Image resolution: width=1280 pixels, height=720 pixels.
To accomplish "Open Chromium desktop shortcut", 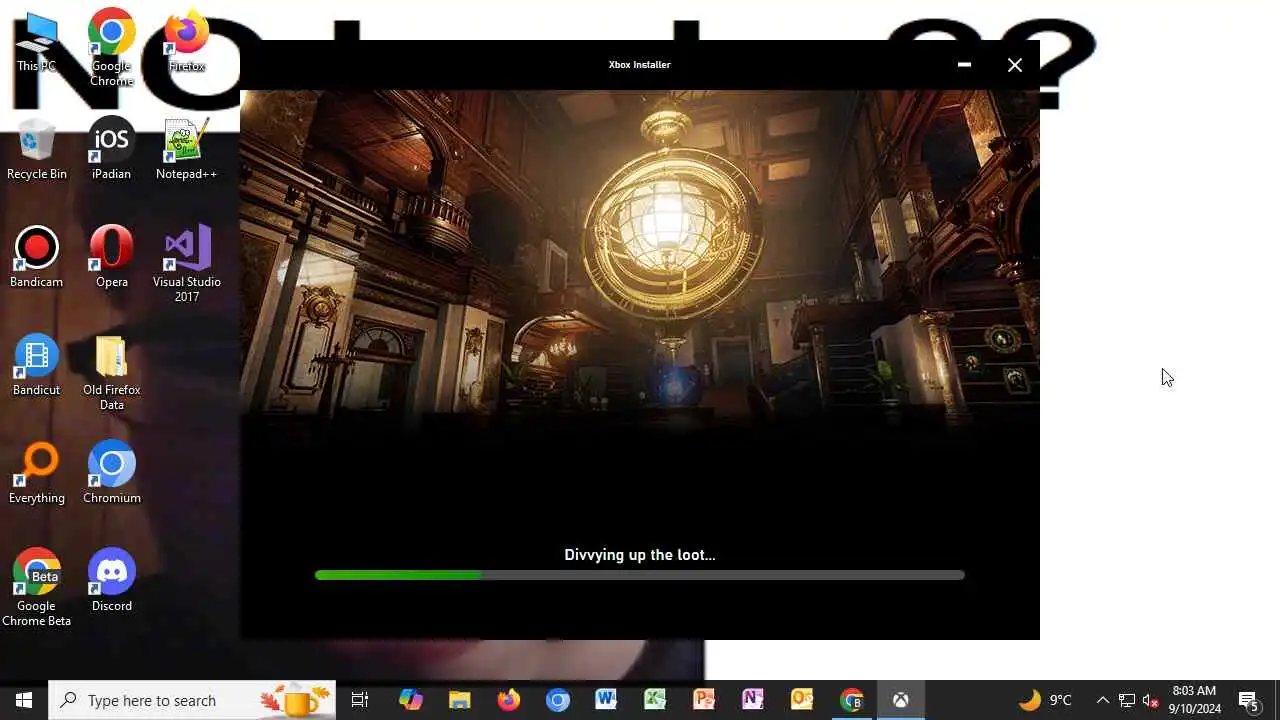I will [x=111, y=474].
